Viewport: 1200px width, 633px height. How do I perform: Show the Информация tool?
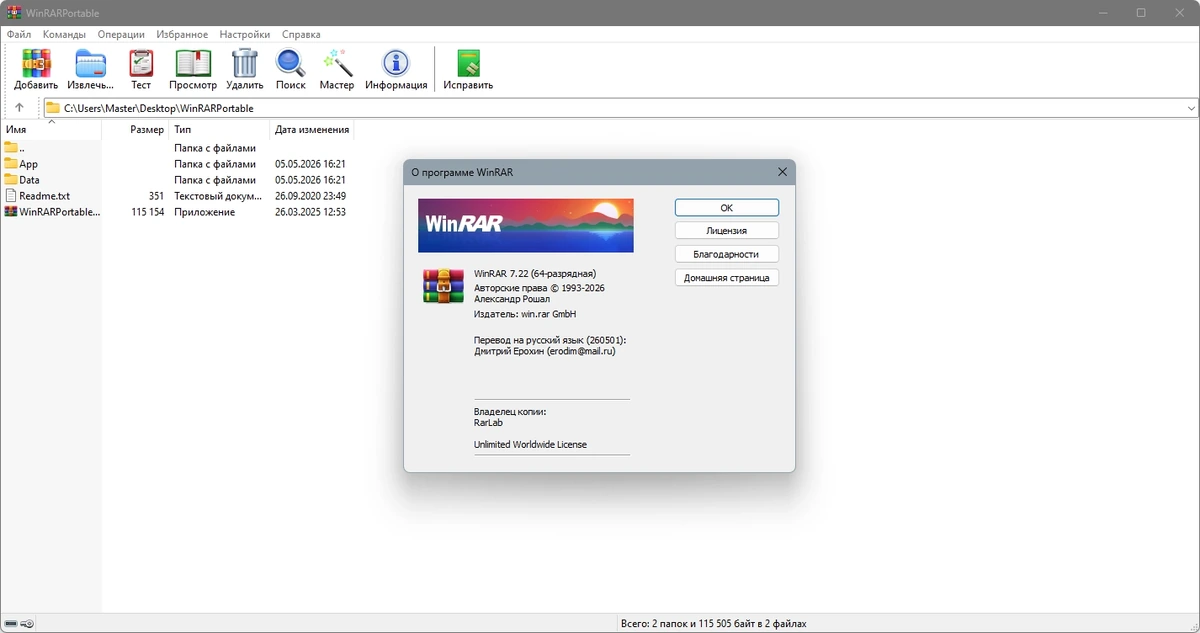coord(396,64)
